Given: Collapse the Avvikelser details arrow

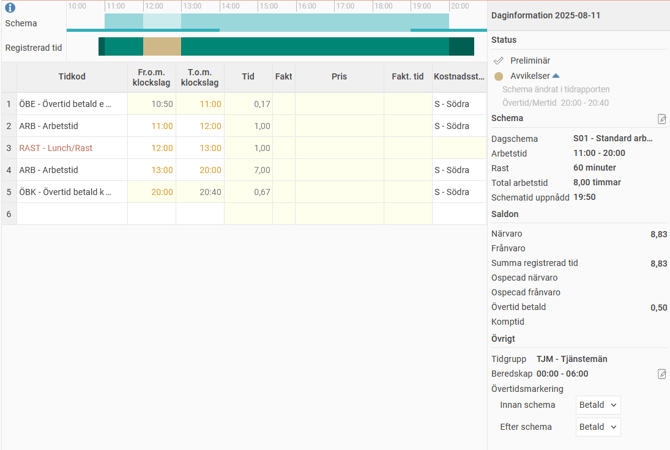Looking at the screenshot, I should tap(556, 76).
